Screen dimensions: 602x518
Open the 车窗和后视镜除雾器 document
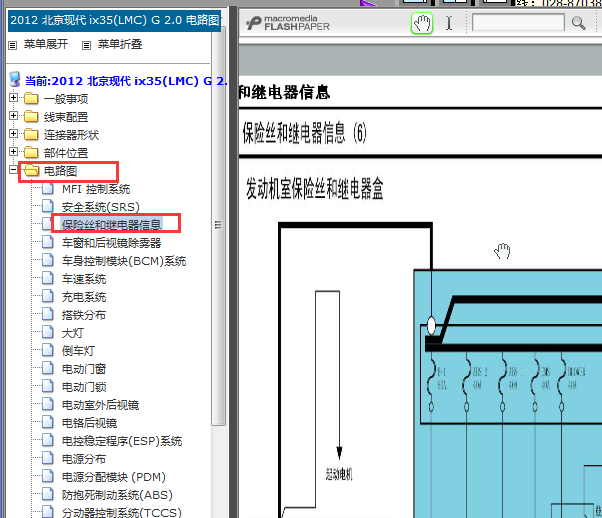coord(111,243)
